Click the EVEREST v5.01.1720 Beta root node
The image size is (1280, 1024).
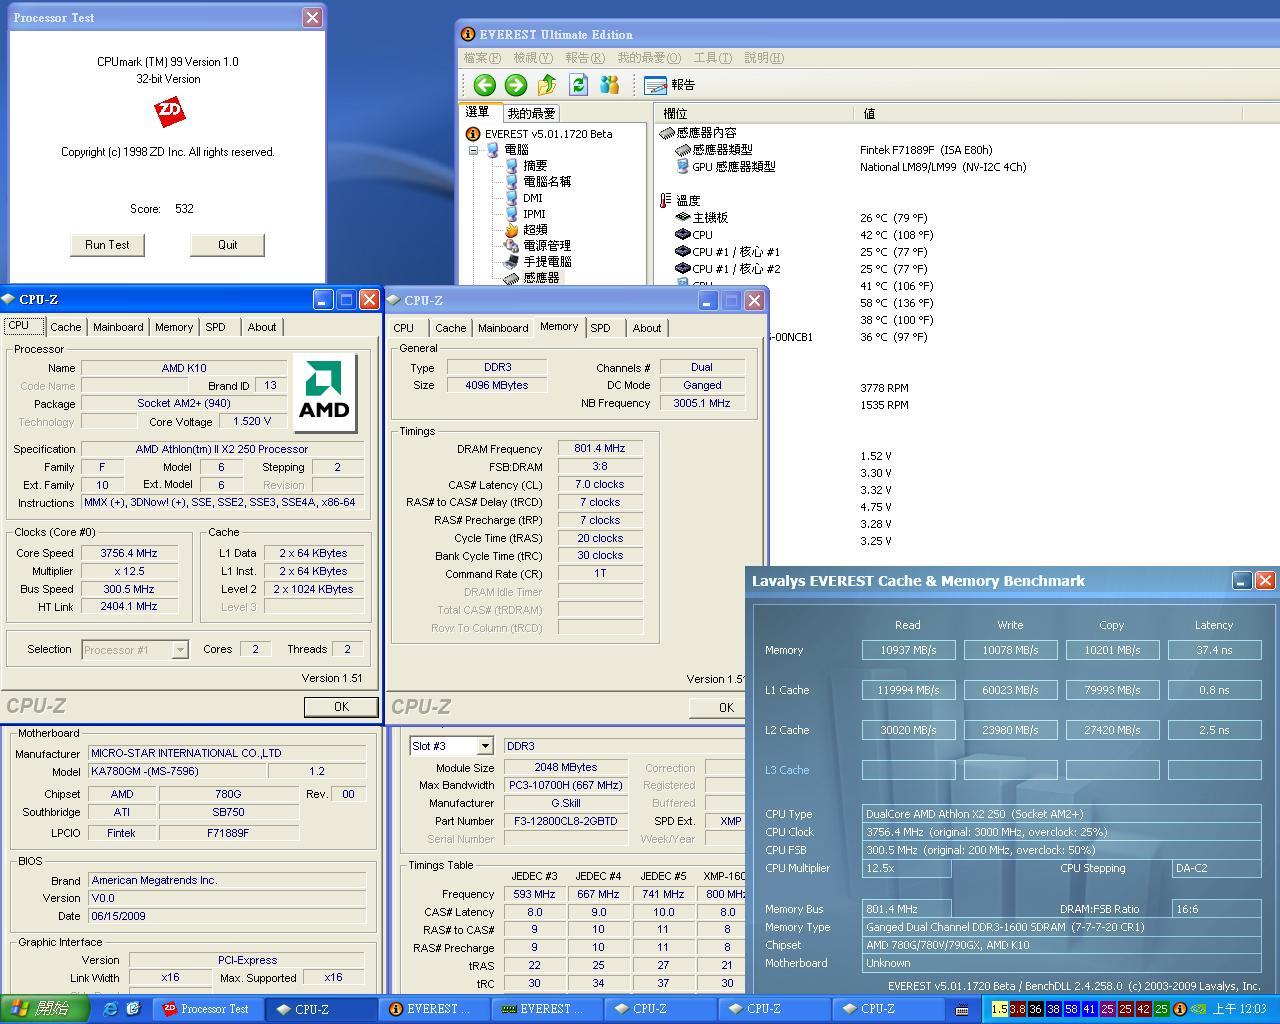[x=548, y=134]
